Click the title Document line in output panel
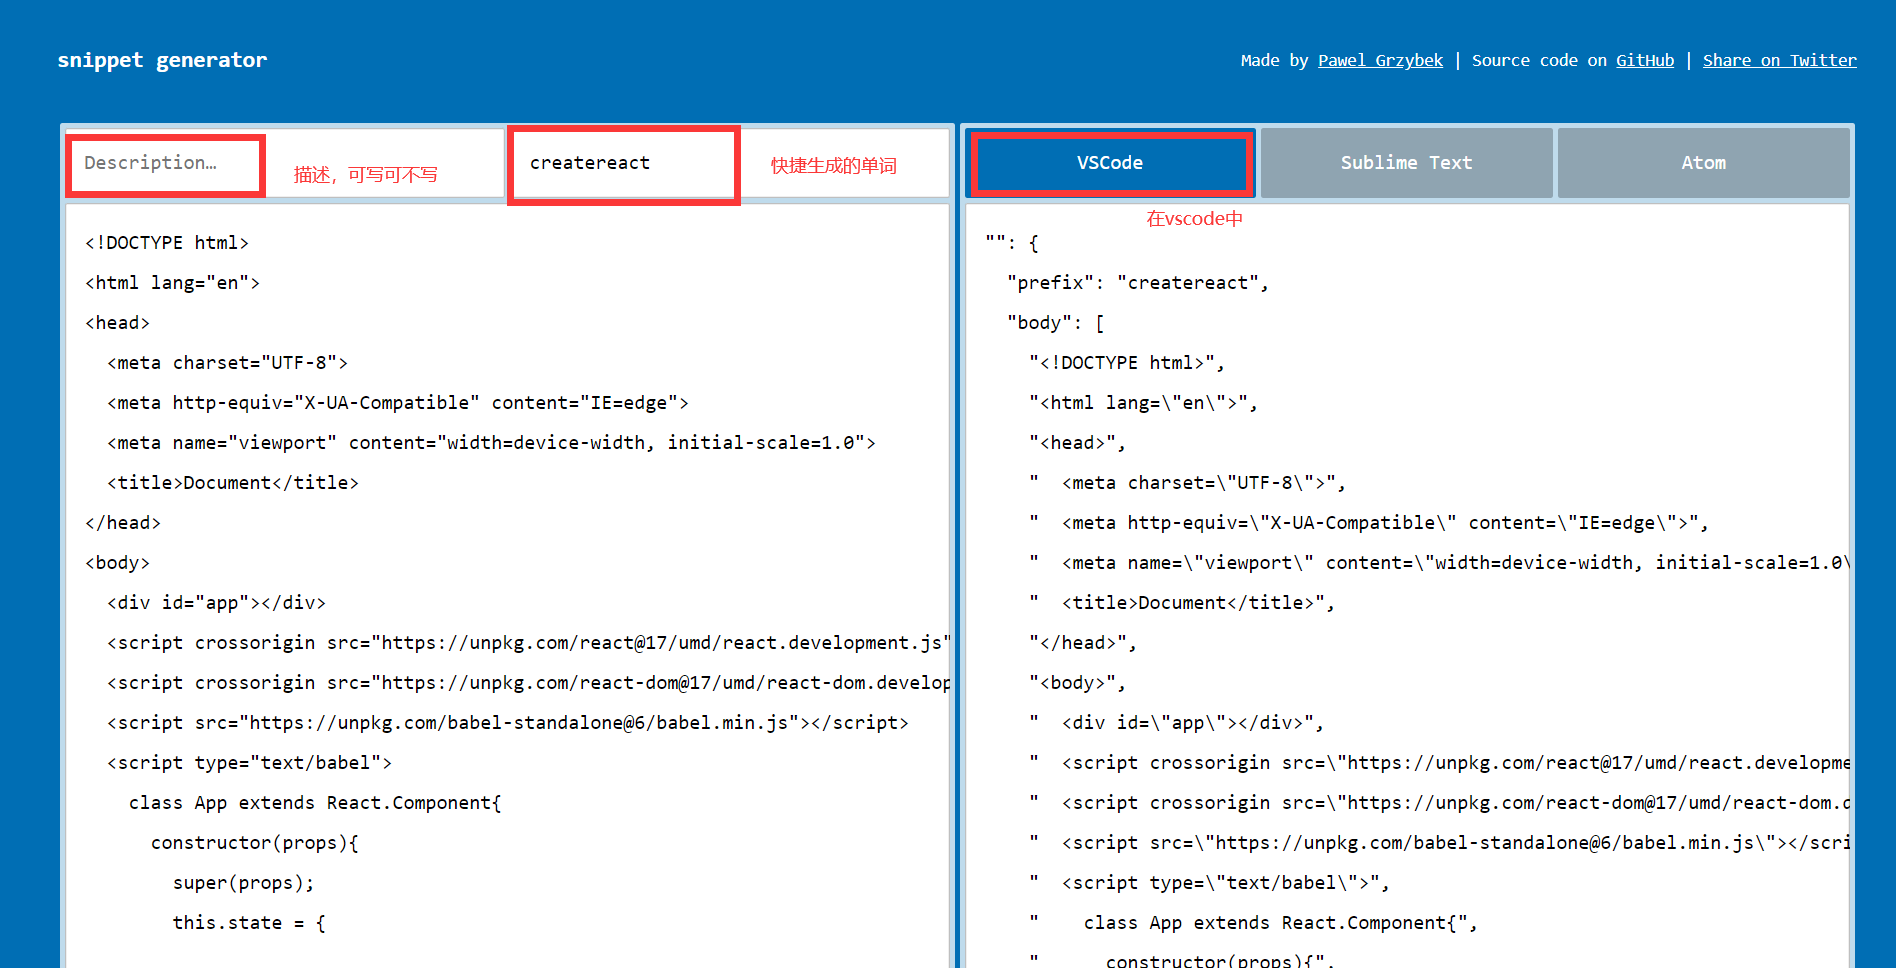The image size is (1896, 968). coord(1182,603)
